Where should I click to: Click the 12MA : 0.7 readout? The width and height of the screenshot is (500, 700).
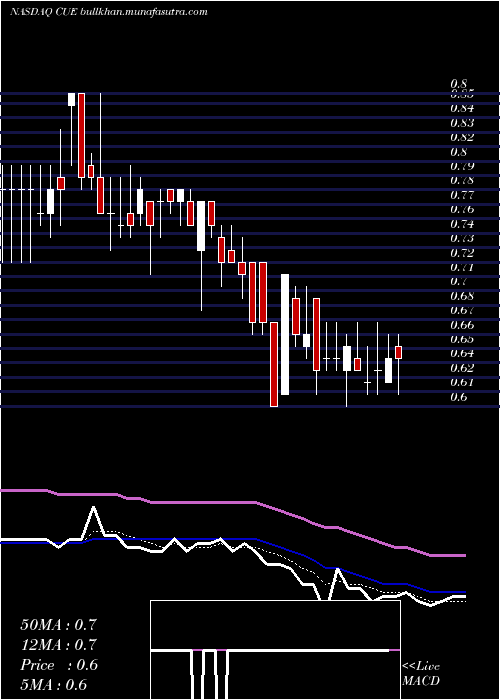pyautogui.click(x=58, y=645)
